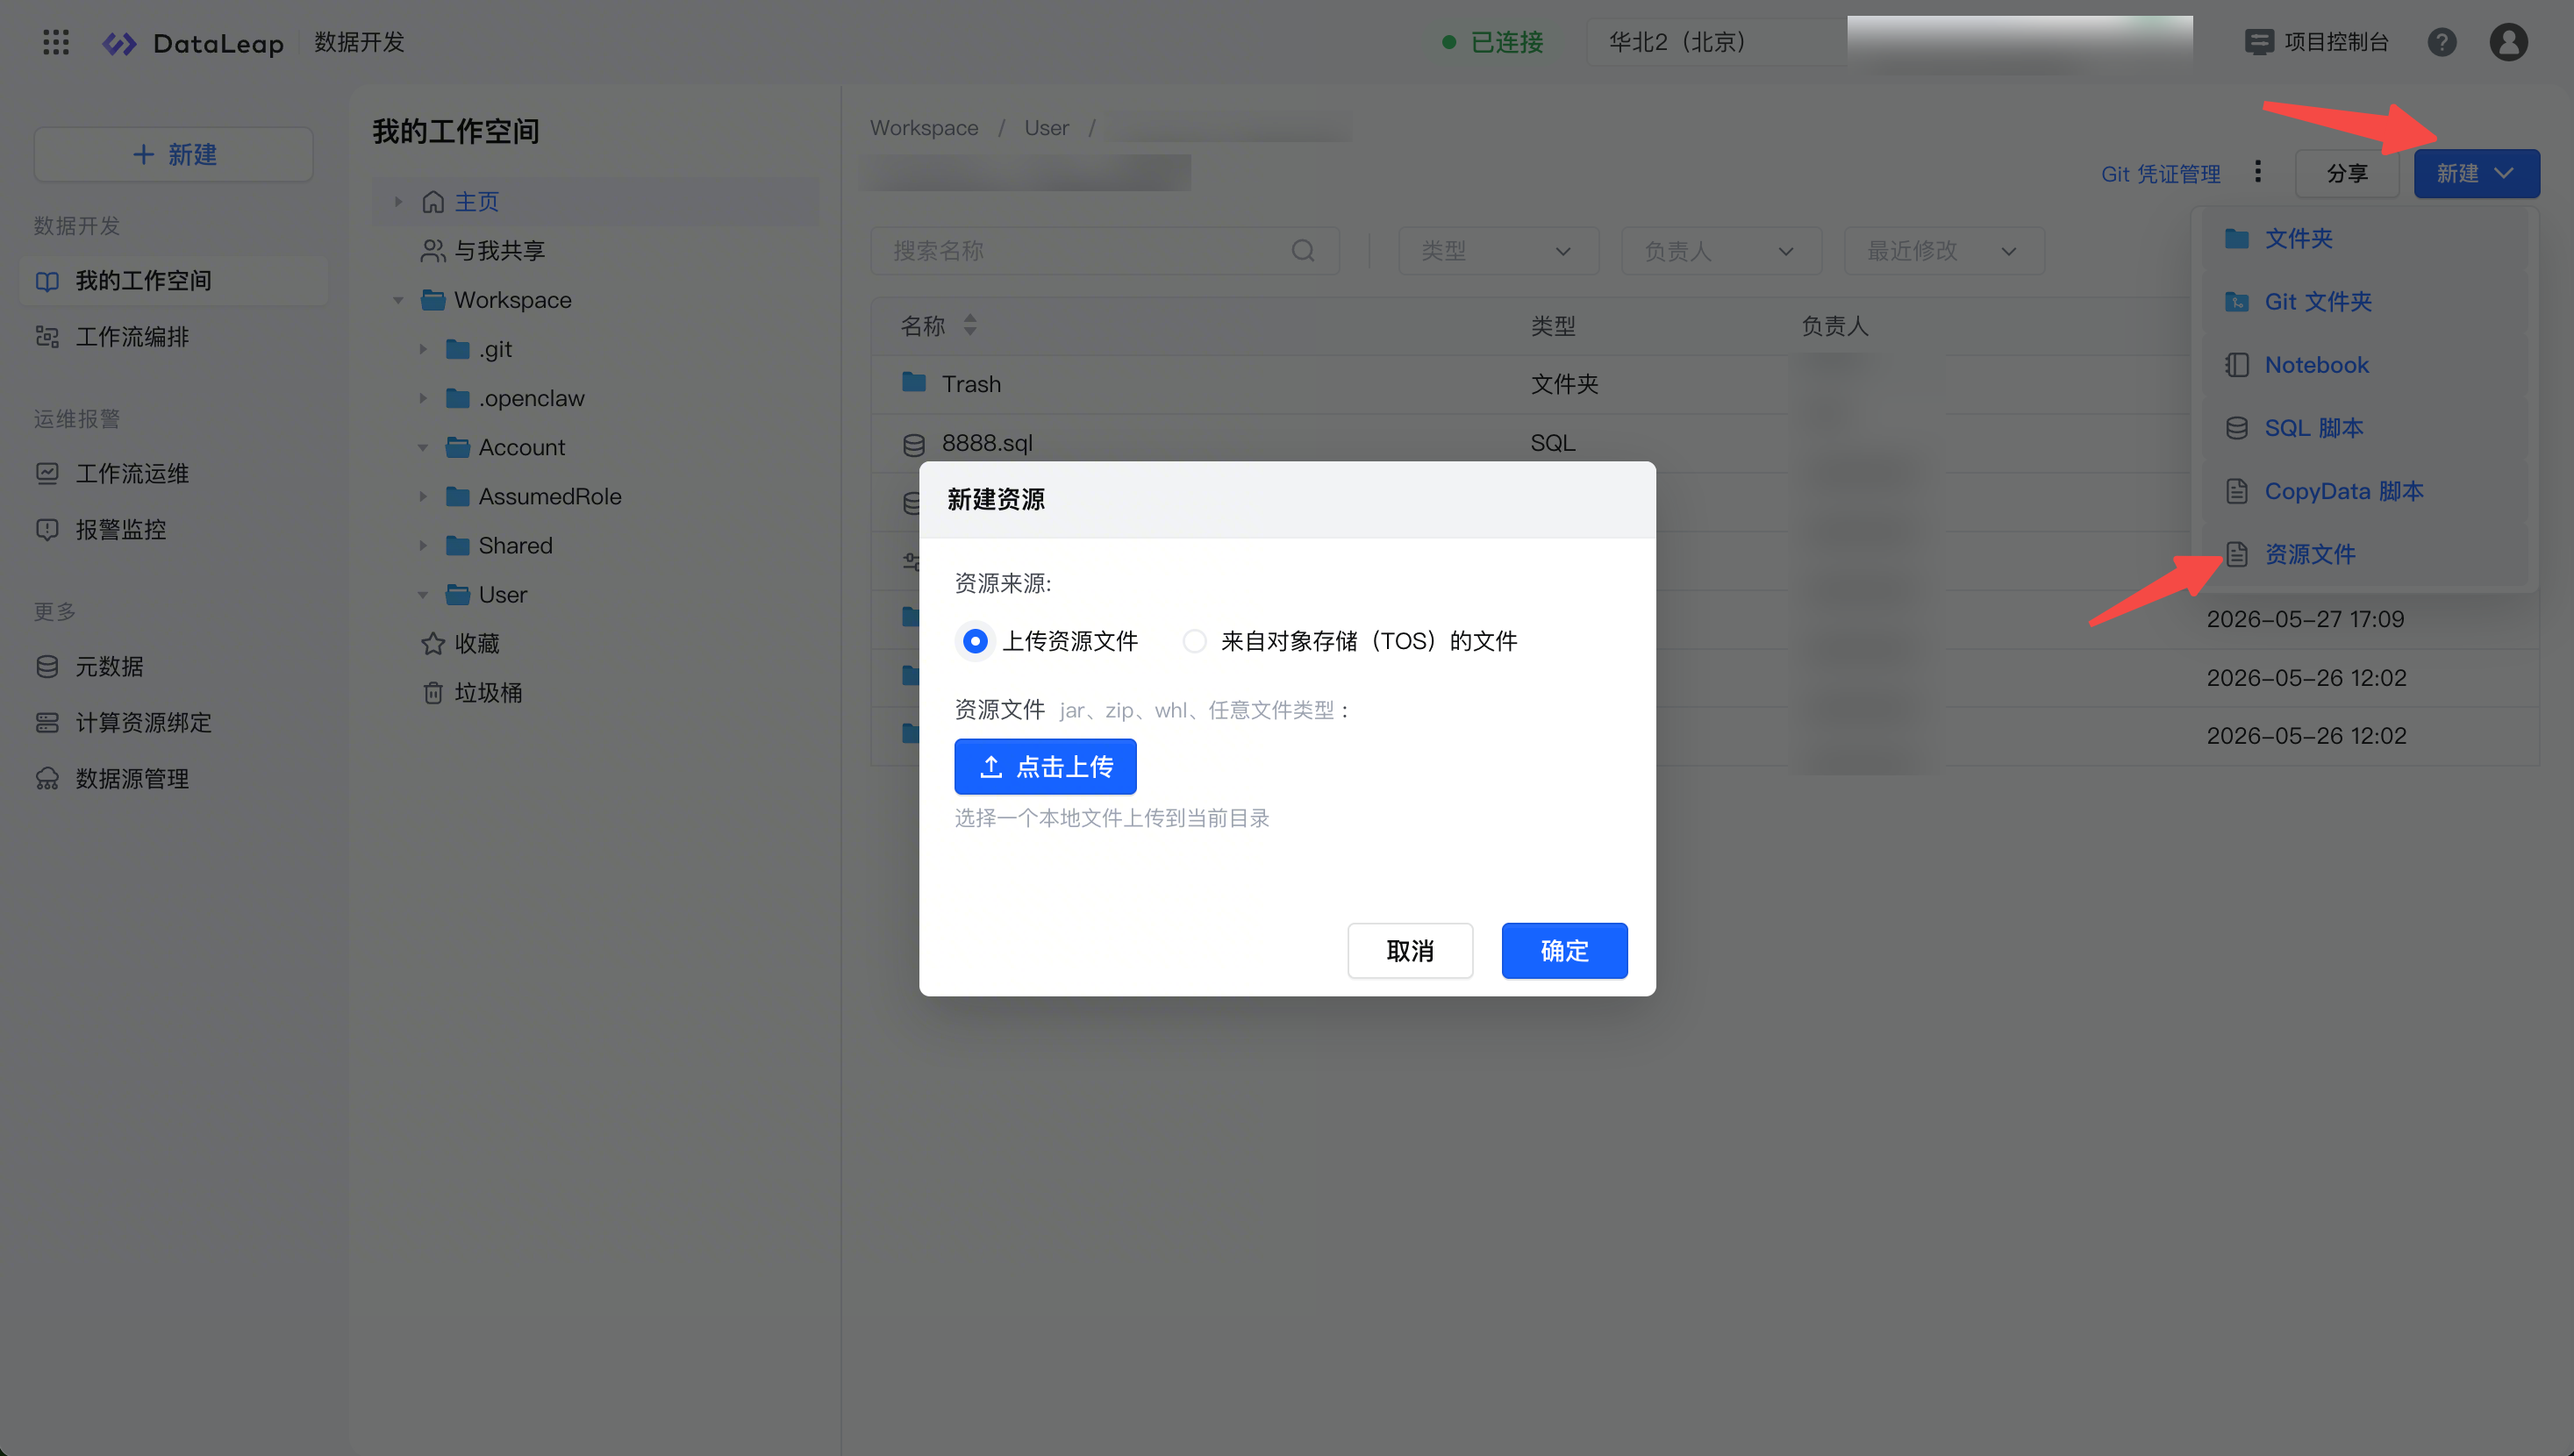Choose 文件夹 from the 新建 menu

click(x=2364, y=238)
